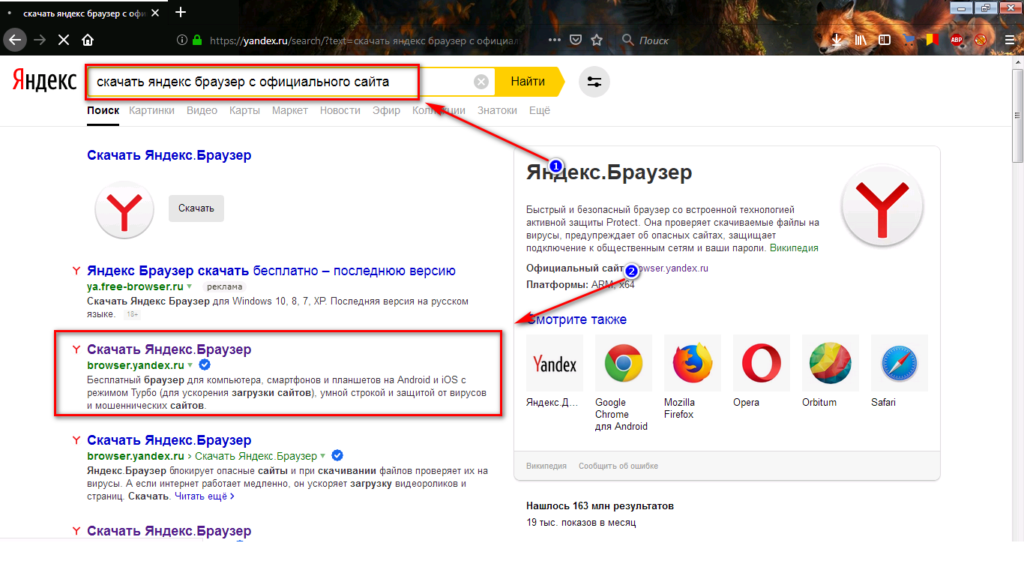
Task: Open the top Скачать Яндекс.Браузер heading link
Action: [x=169, y=155]
